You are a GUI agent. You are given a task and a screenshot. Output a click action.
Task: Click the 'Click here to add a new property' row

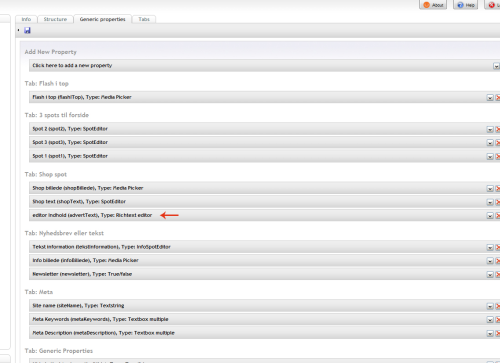(264, 66)
